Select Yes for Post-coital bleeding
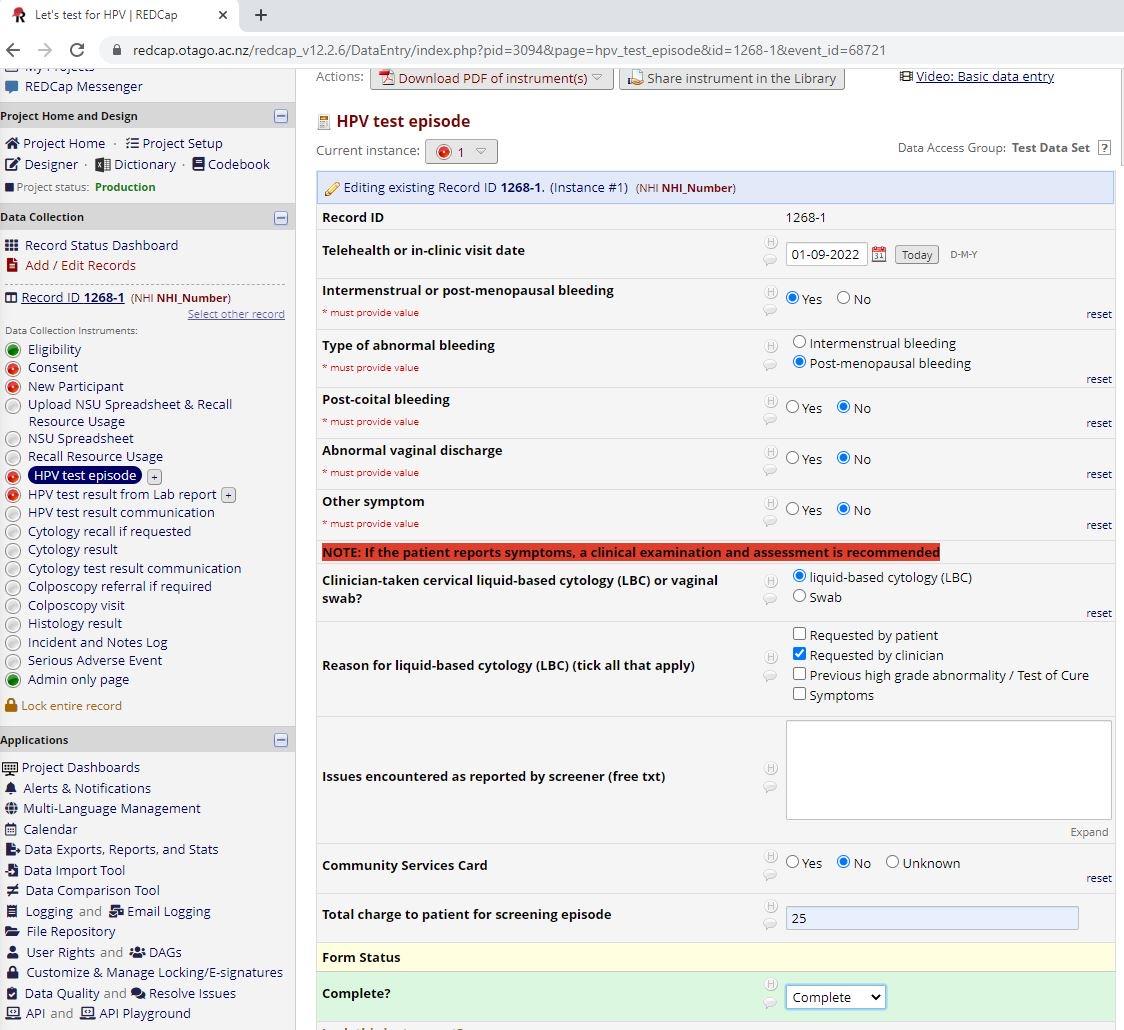 (792, 406)
